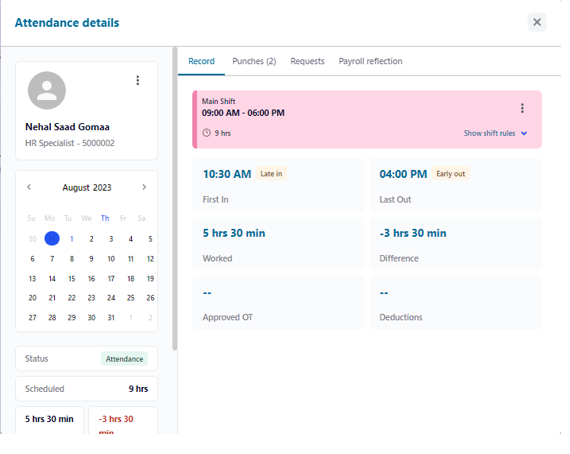Select highlighted day 31 in calendar
The image size is (570, 454).
[x=52, y=239]
